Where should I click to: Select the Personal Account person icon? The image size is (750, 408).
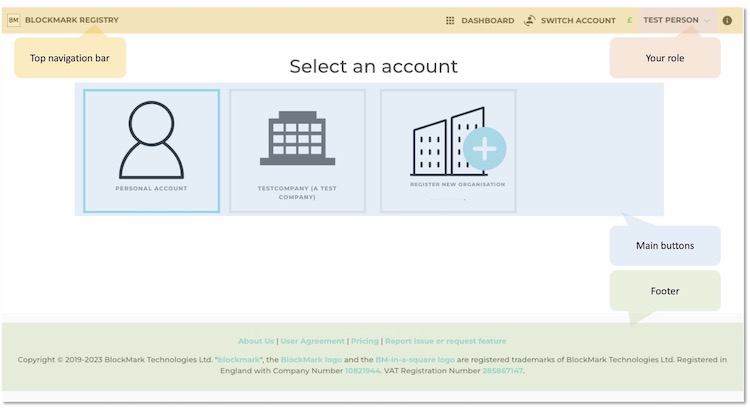(151, 139)
